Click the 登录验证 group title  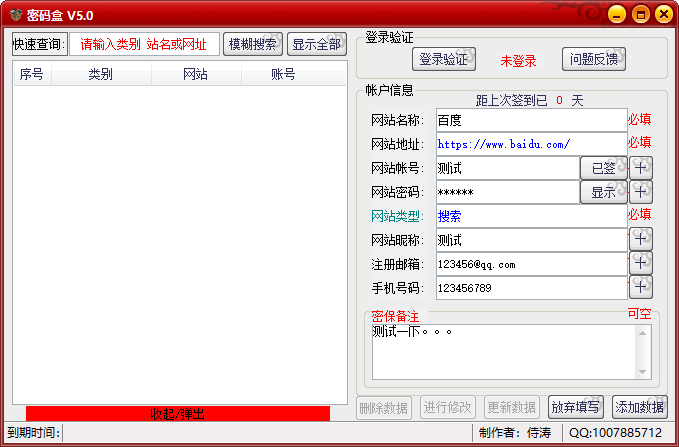pos(389,37)
